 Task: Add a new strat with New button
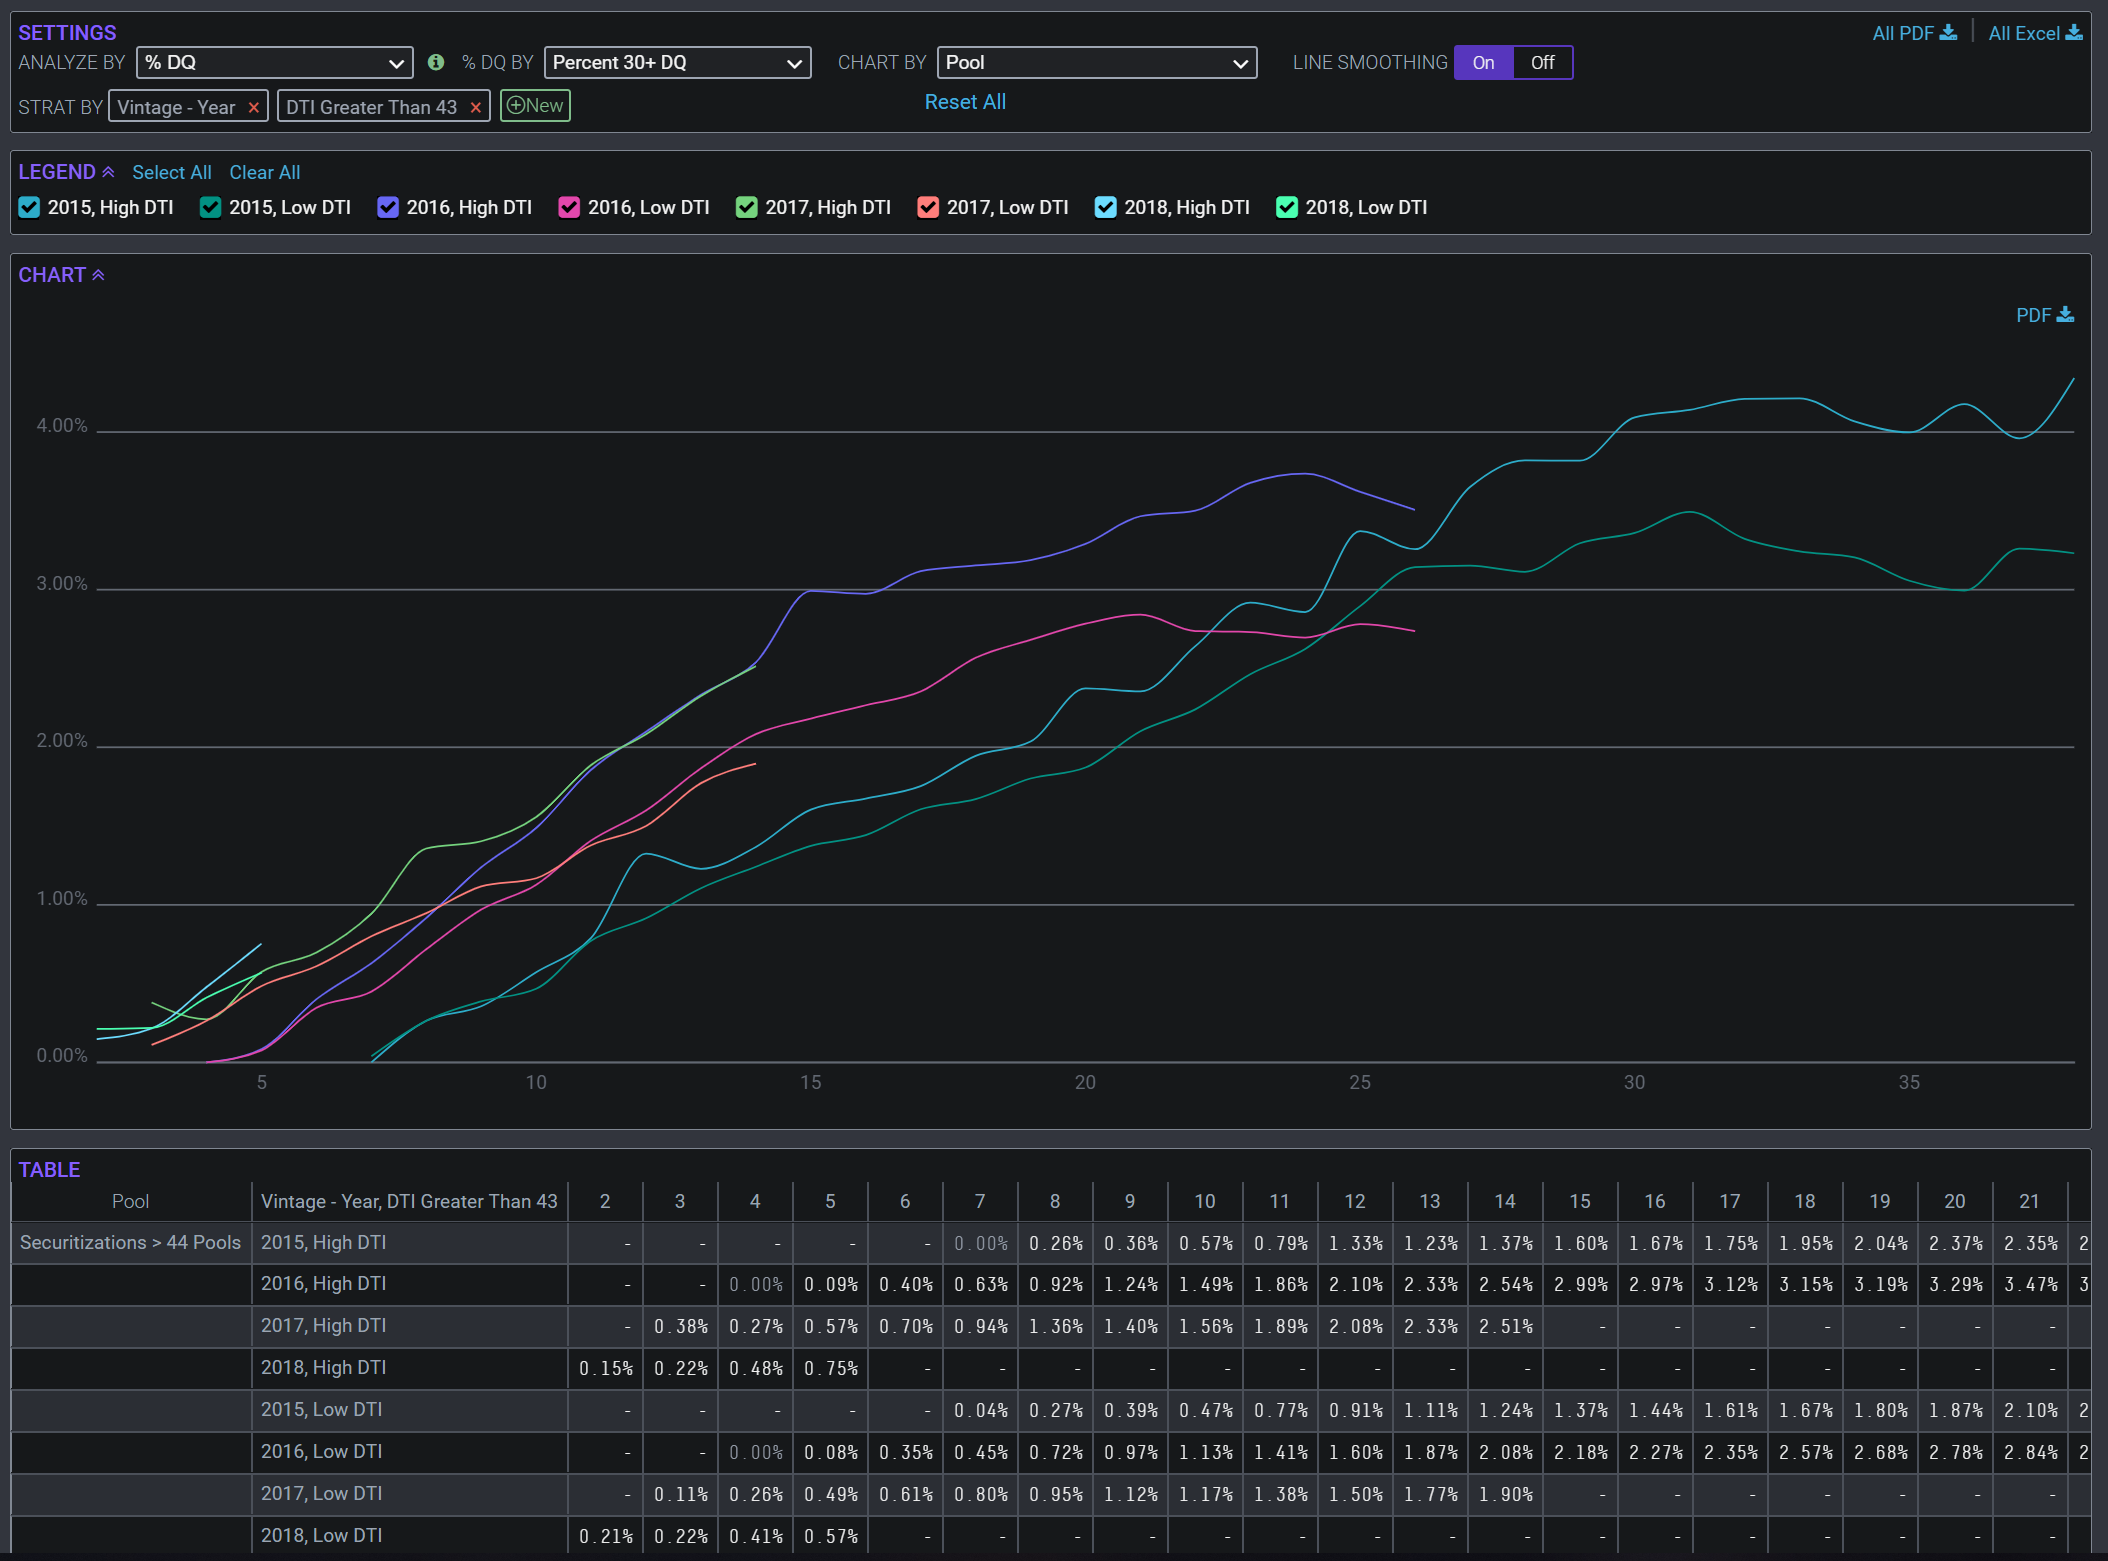535,106
